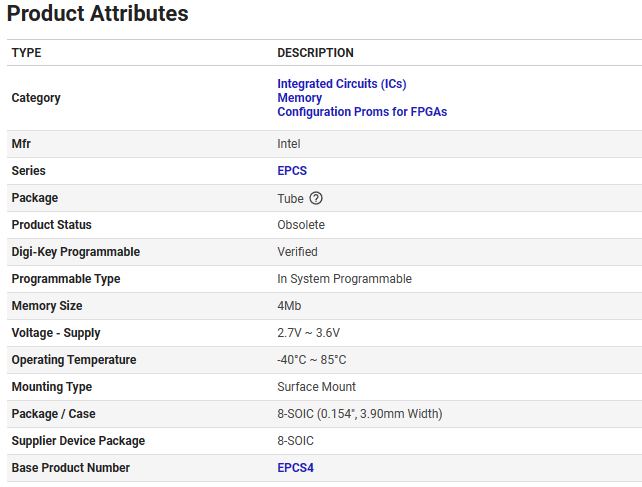Click the Surface Mount value
Viewport: 642px width, 487px height.
(x=316, y=387)
